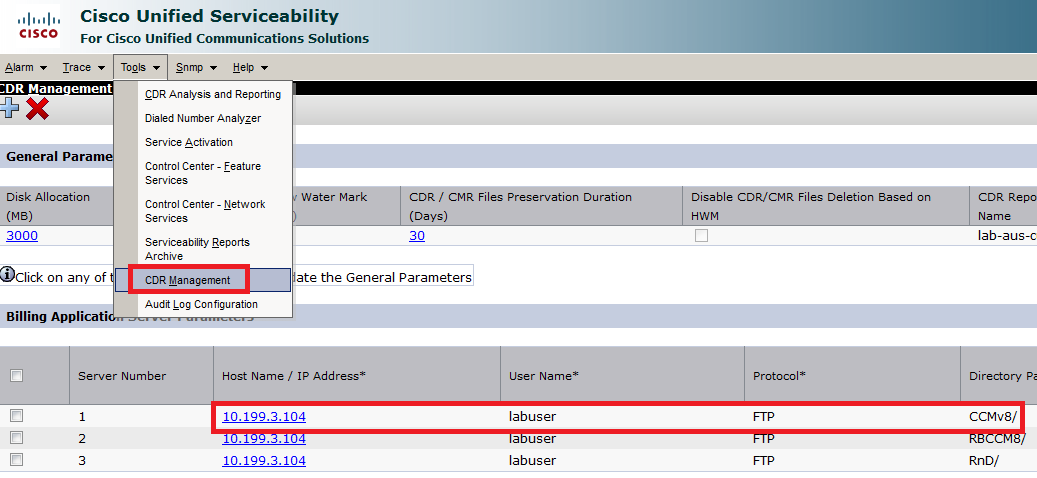Toggle select-all checkbox in billing server header
Image resolution: width=1037 pixels, height=478 pixels.
pyautogui.click(x=17, y=376)
